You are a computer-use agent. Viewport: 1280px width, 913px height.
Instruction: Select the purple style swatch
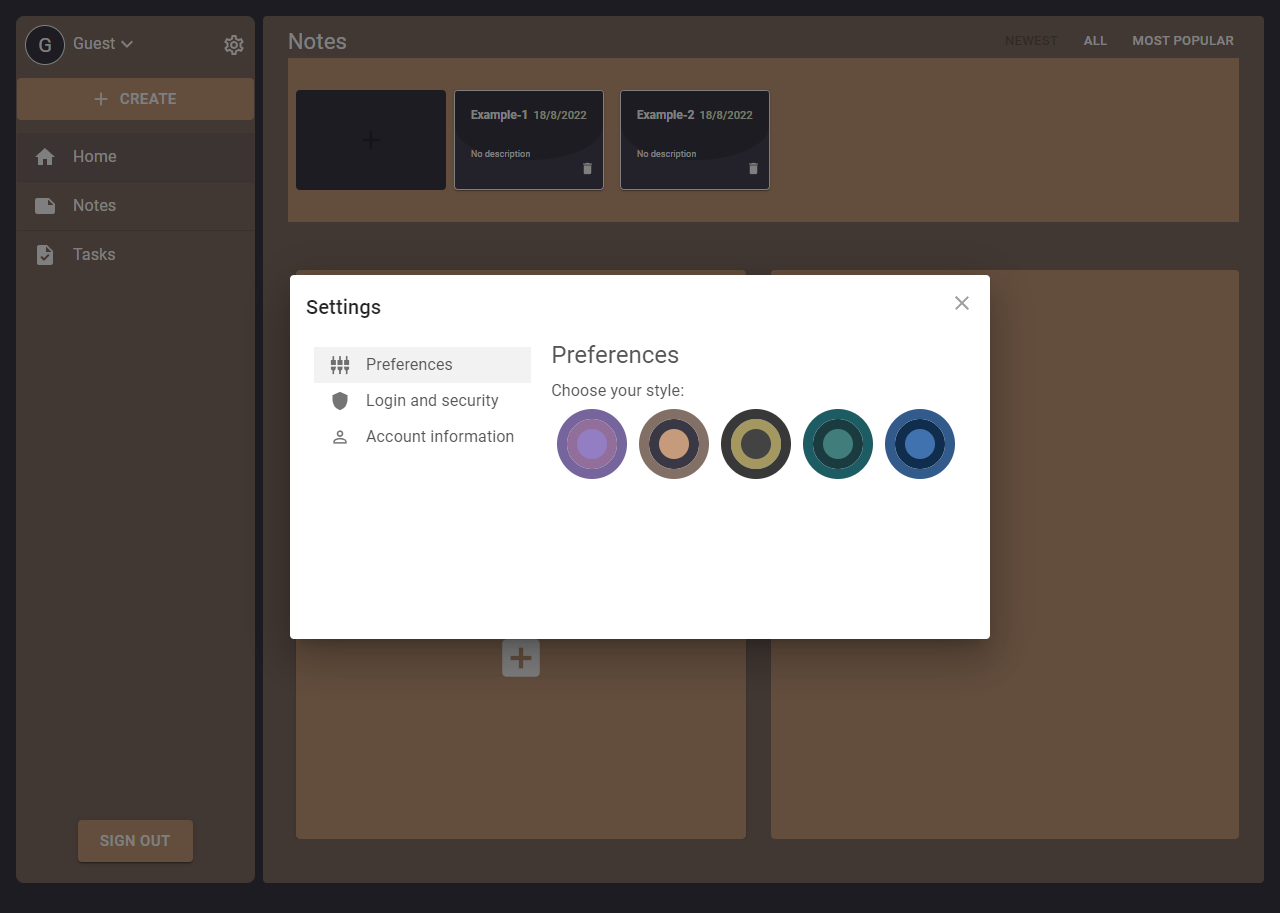click(x=592, y=444)
